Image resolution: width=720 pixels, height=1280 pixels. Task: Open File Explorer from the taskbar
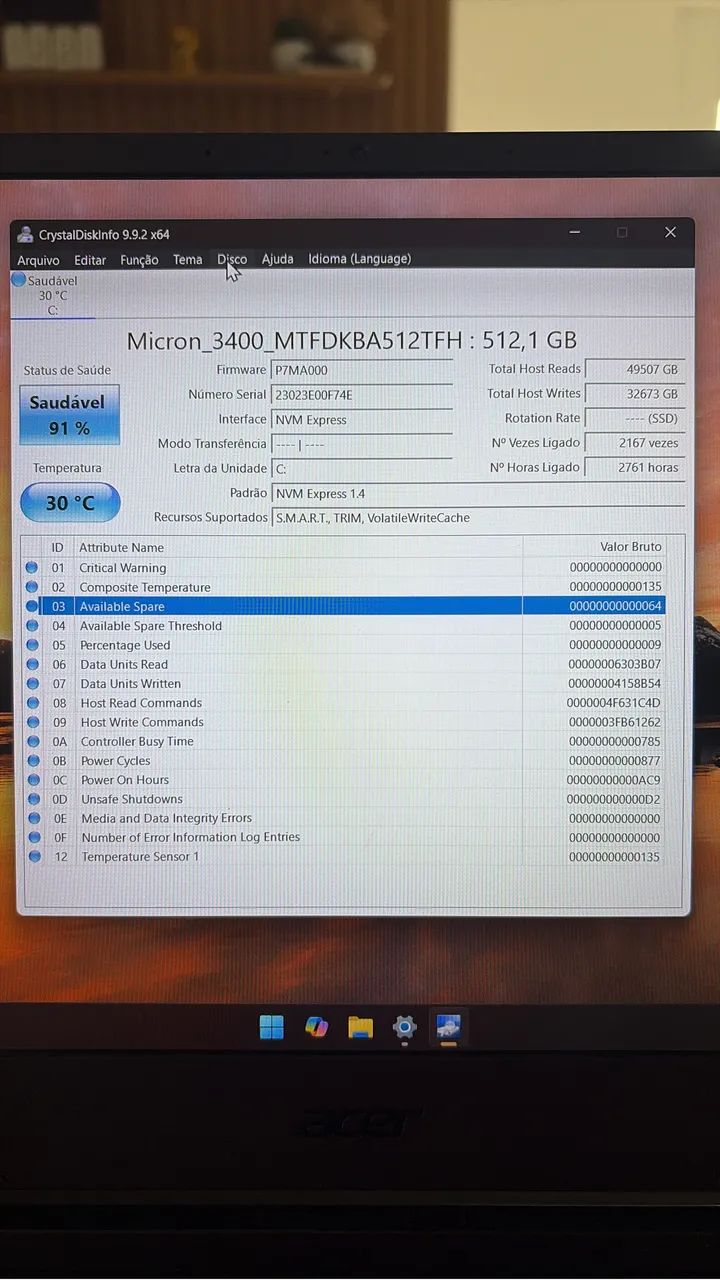[x=360, y=1027]
